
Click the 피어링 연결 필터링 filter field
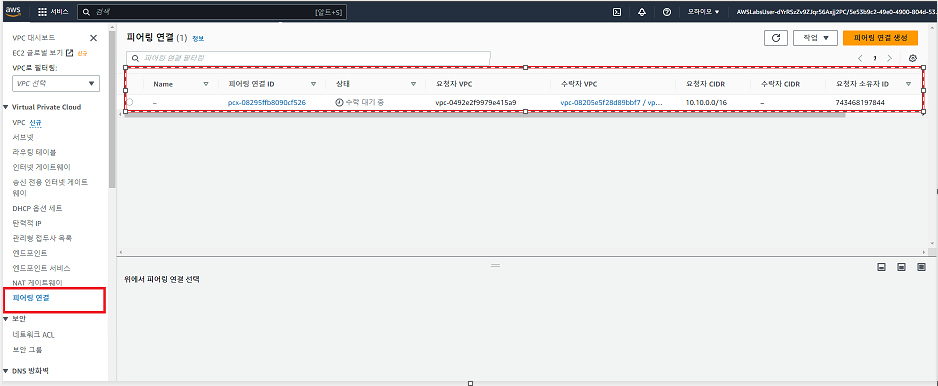point(308,58)
